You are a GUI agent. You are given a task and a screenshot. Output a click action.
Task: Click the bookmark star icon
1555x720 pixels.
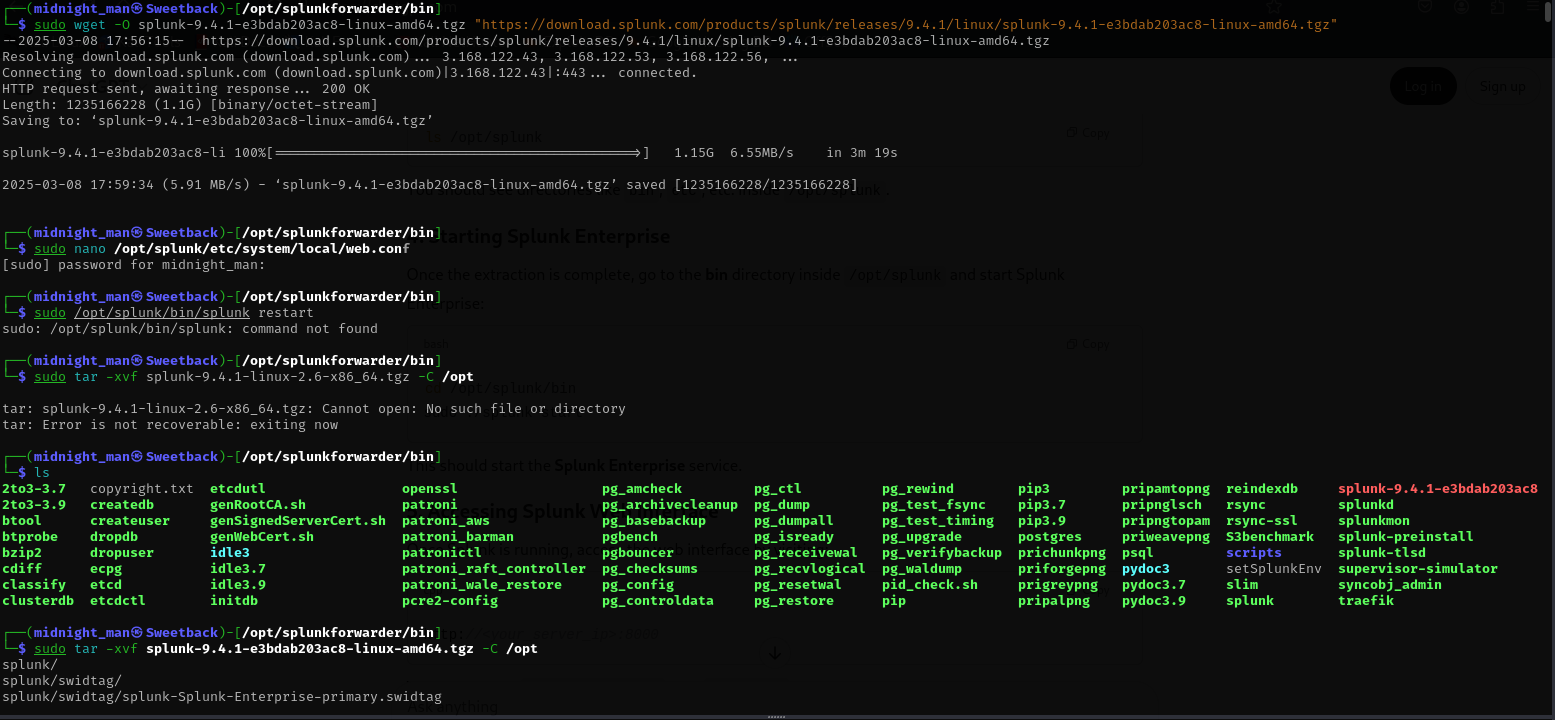(x=1273, y=6)
